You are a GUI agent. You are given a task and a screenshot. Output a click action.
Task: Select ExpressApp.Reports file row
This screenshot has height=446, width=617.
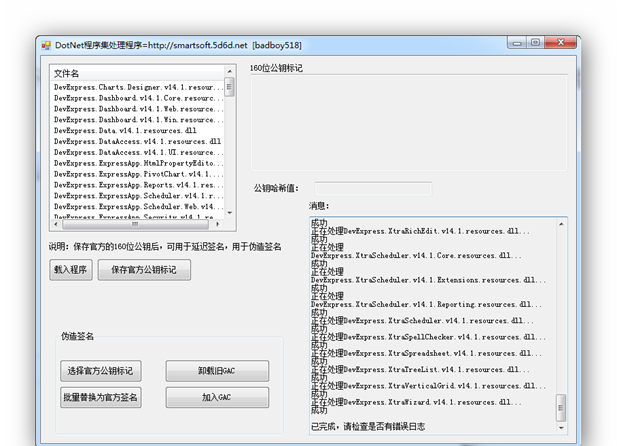137,185
